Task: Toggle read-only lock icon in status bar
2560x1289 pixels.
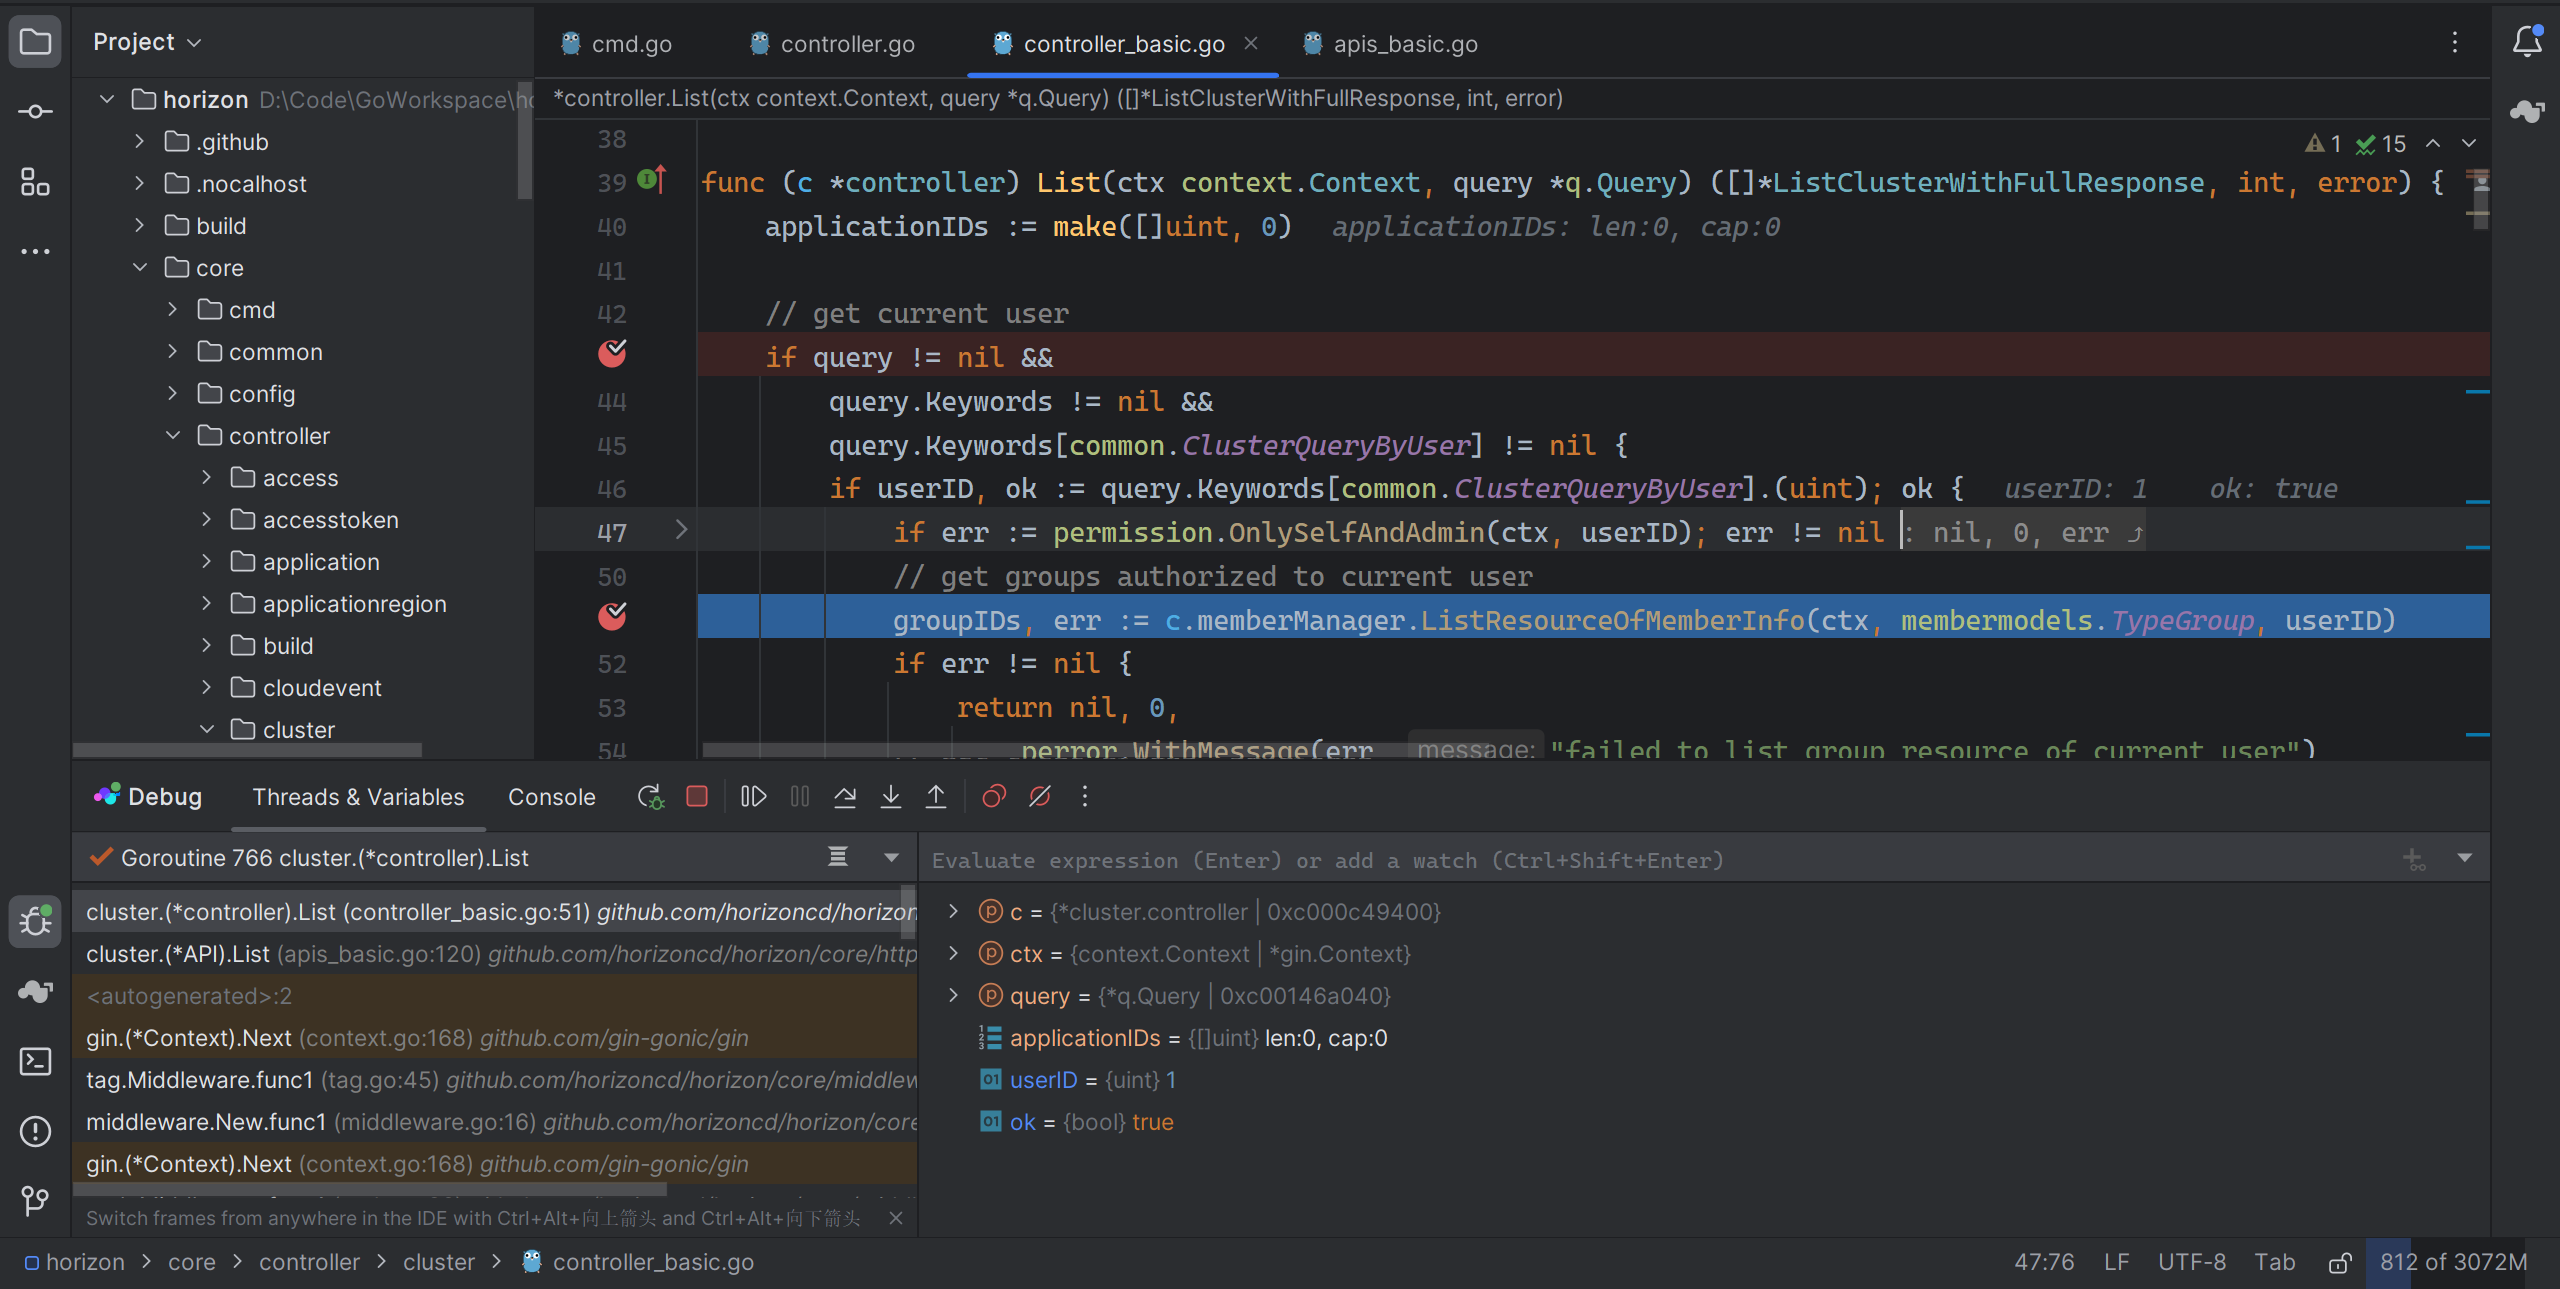Action: click(2339, 1263)
